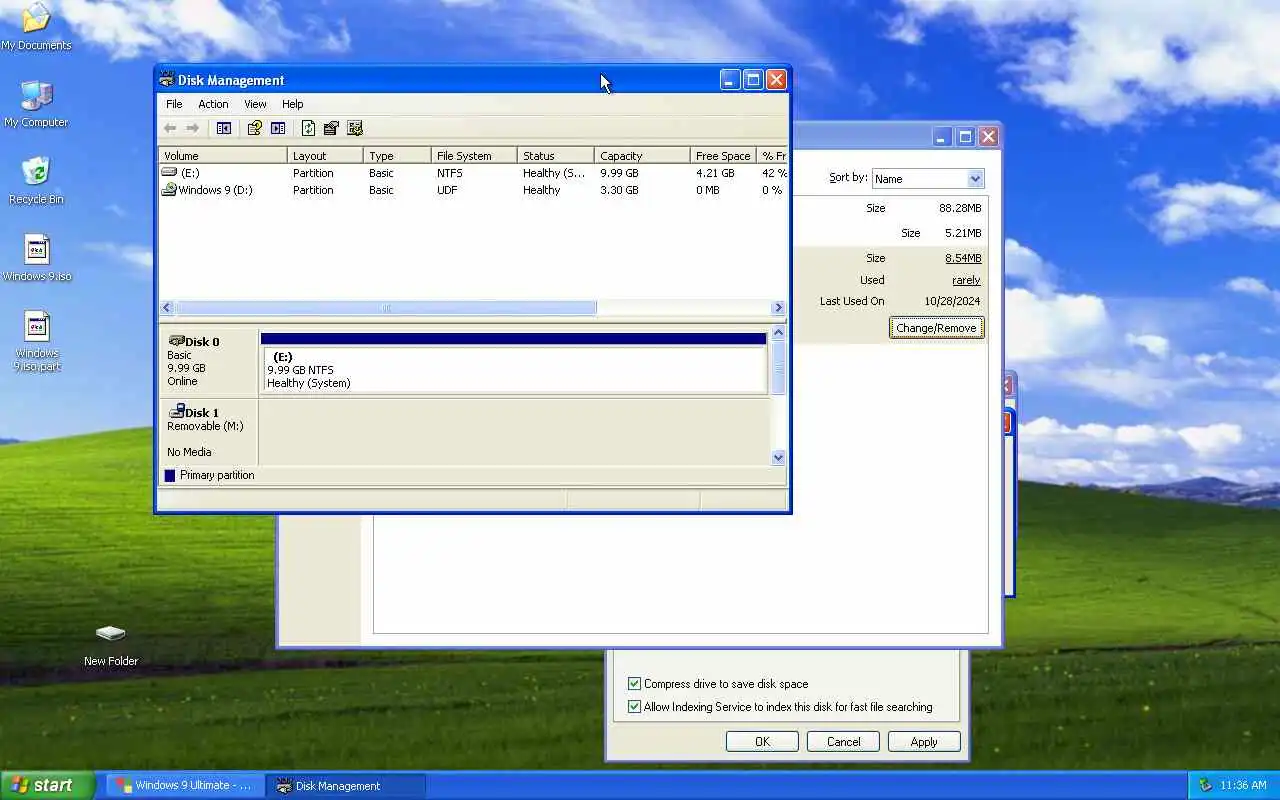Click the Primary partition legend swatch
The width and height of the screenshot is (1280, 800).
click(169, 475)
